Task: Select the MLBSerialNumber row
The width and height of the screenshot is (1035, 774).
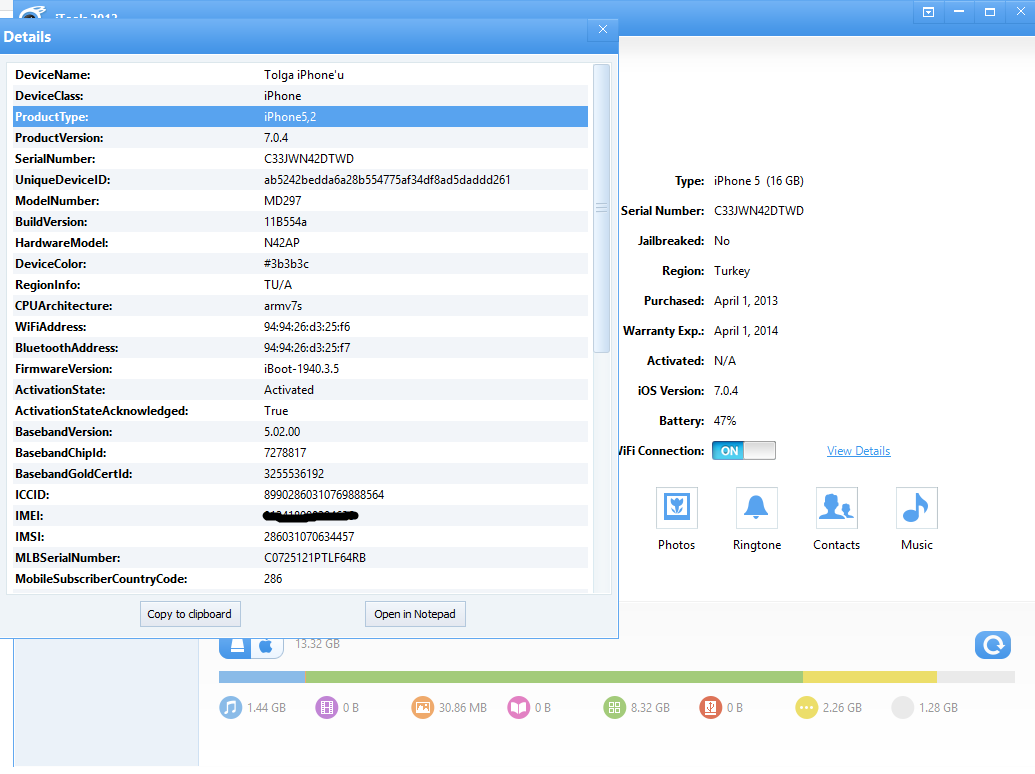Action: click(x=300, y=558)
